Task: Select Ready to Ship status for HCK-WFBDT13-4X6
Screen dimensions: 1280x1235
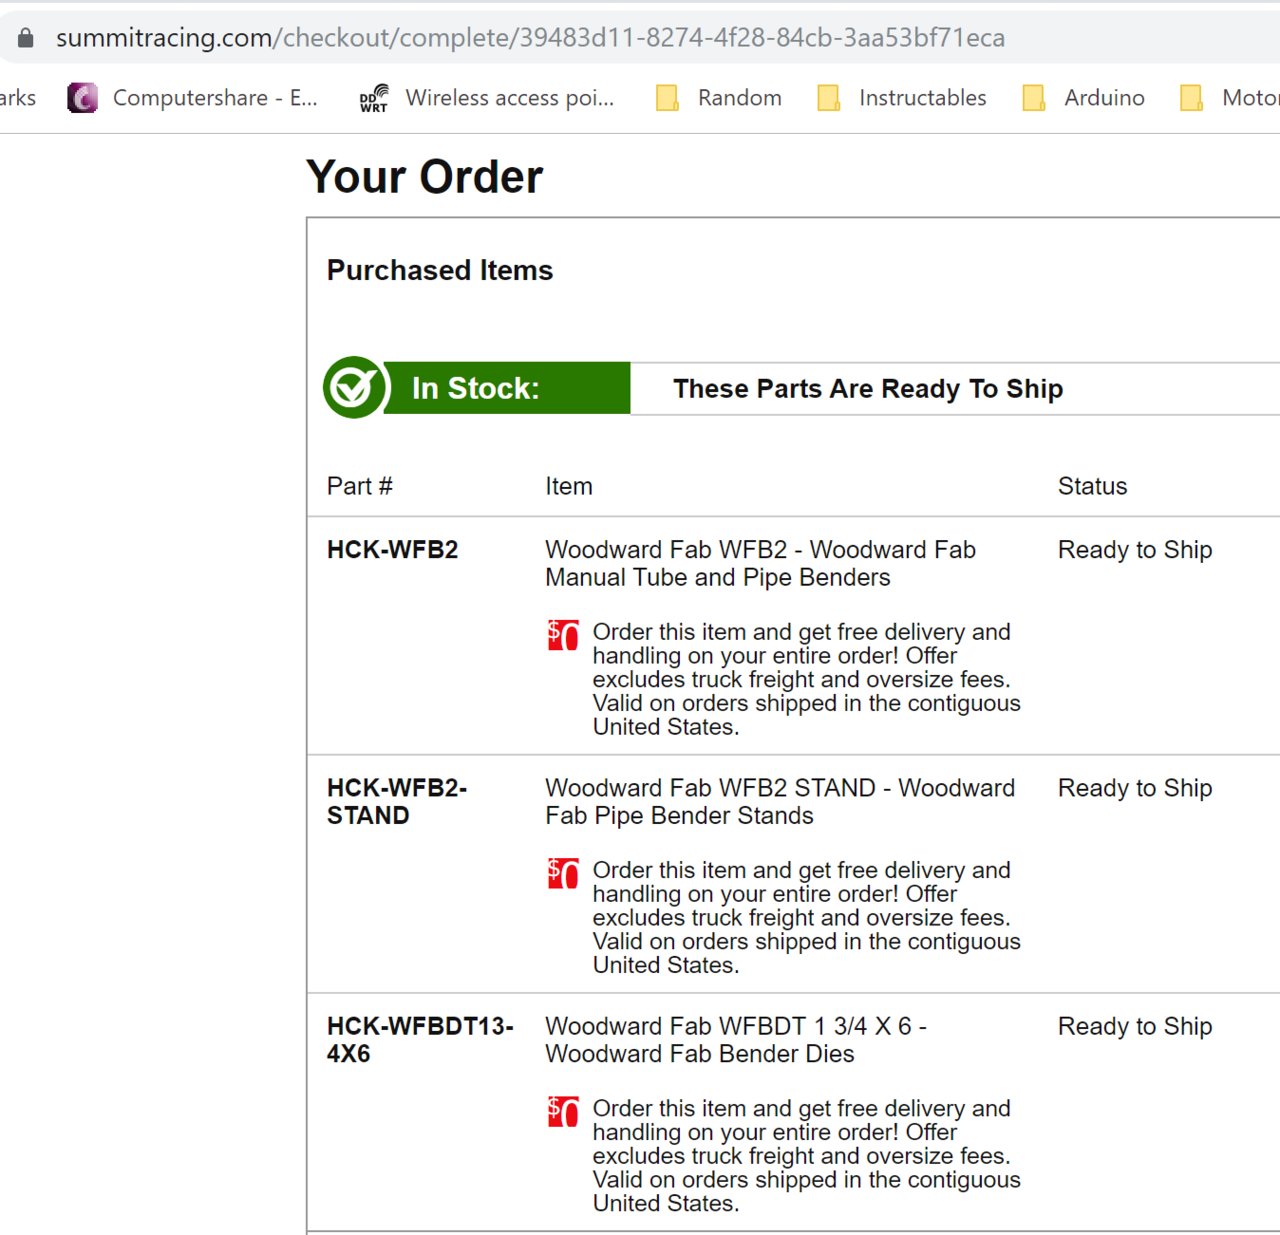Action: pos(1135,1026)
